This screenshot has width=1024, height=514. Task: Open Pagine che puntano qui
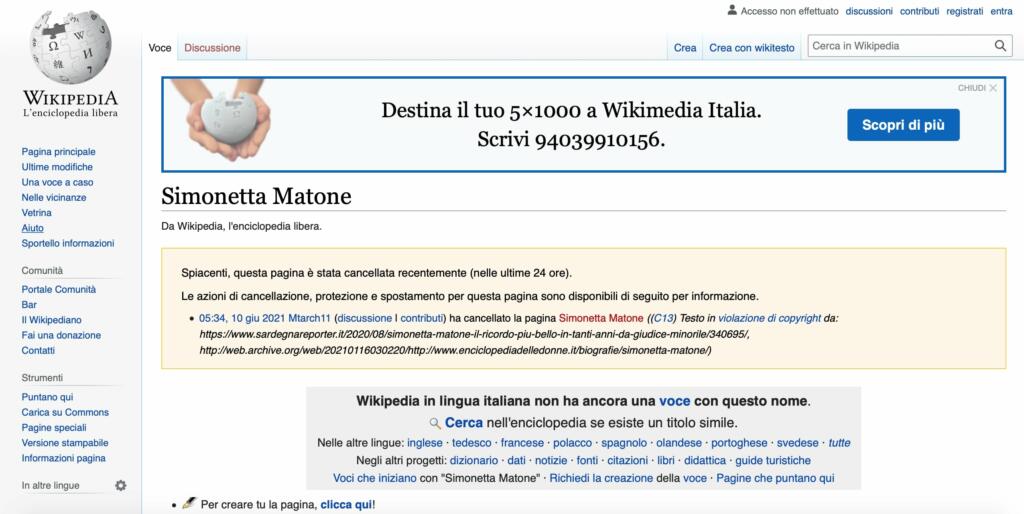775,478
